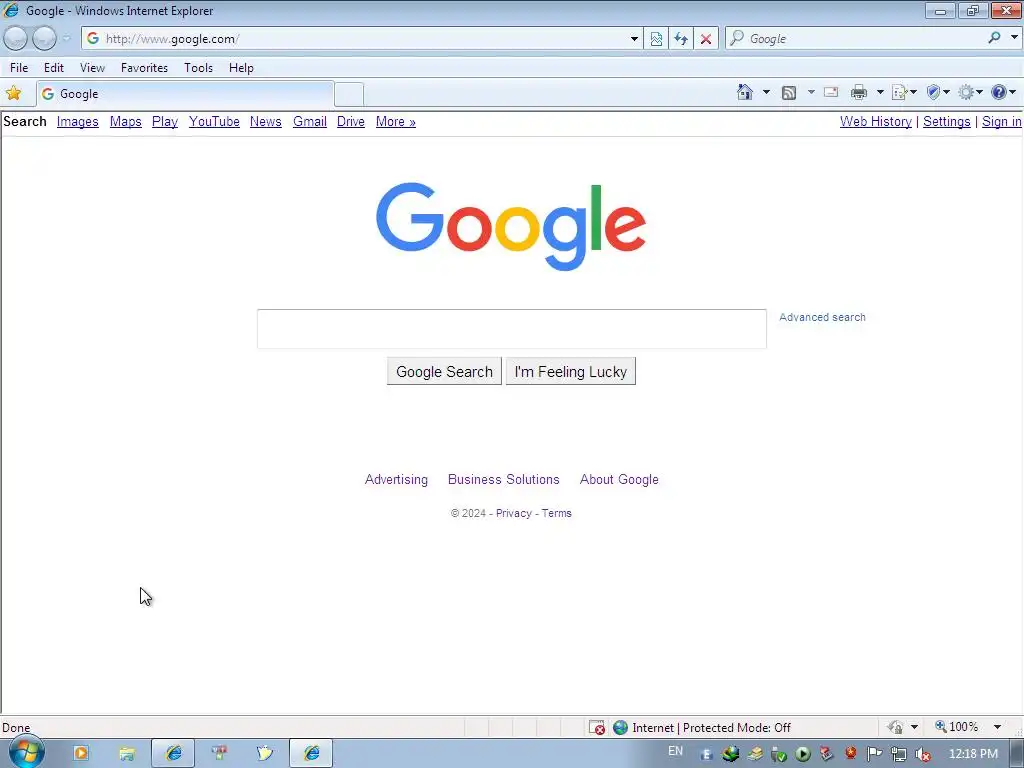The height and width of the screenshot is (768, 1024).
Task: Open the Windows Explorer folder taskbar icon
Action: point(127,753)
